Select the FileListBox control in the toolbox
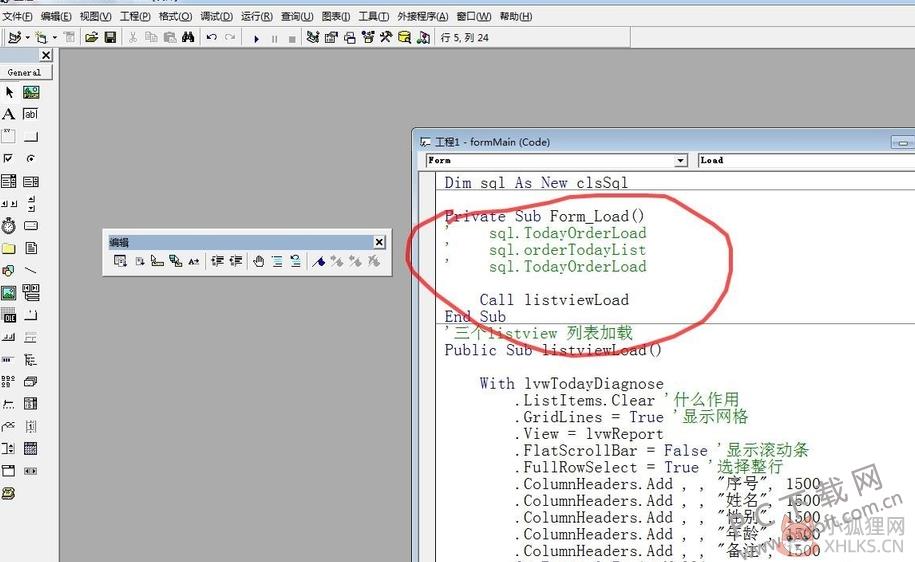Viewport: 915px width, 562px height. click(31, 248)
